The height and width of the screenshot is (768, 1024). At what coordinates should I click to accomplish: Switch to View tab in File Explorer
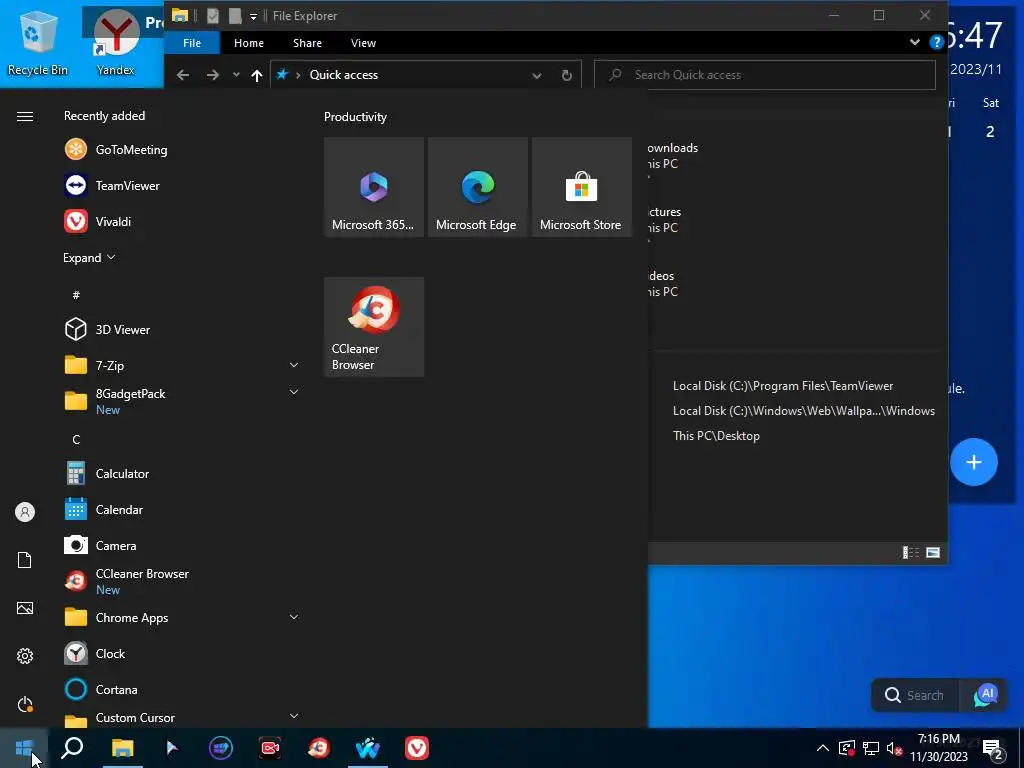(363, 43)
